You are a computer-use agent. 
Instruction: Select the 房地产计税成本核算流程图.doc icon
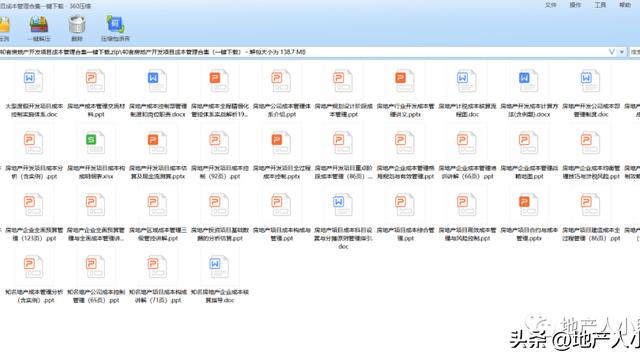[x=467, y=81]
